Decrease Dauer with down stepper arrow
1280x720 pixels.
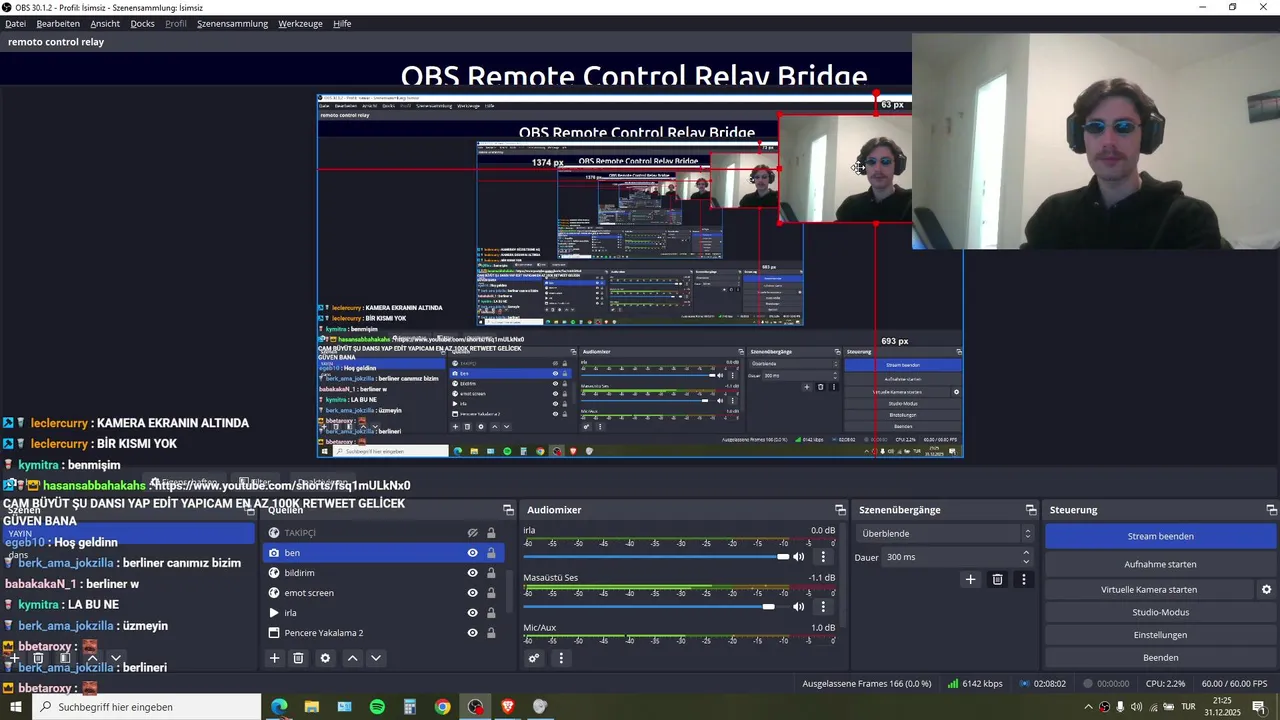[1026, 561]
